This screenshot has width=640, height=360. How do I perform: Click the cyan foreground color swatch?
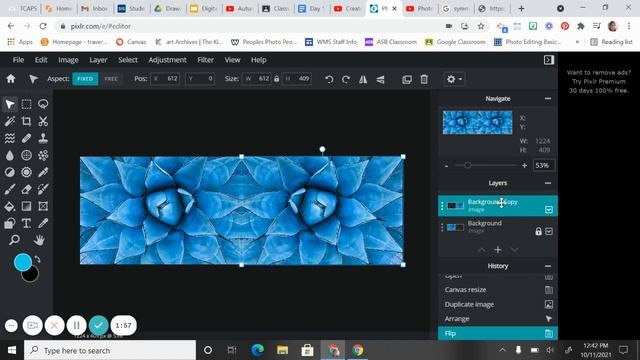pos(23,262)
